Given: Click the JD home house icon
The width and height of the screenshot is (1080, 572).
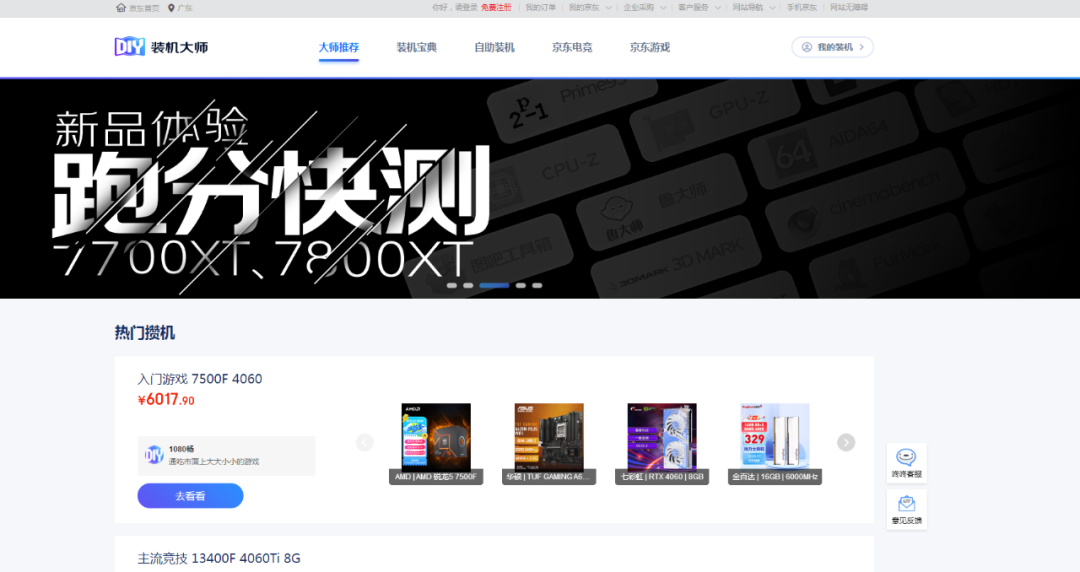Looking at the screenshot, I should point(121,8).
